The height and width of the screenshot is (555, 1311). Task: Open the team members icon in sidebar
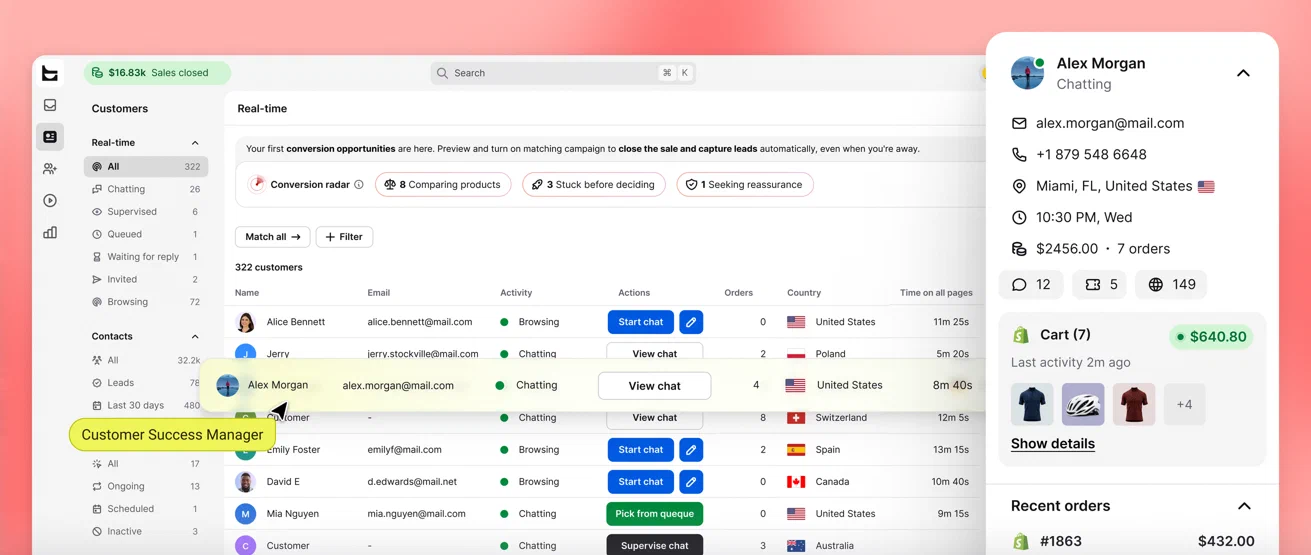[50, 169]
